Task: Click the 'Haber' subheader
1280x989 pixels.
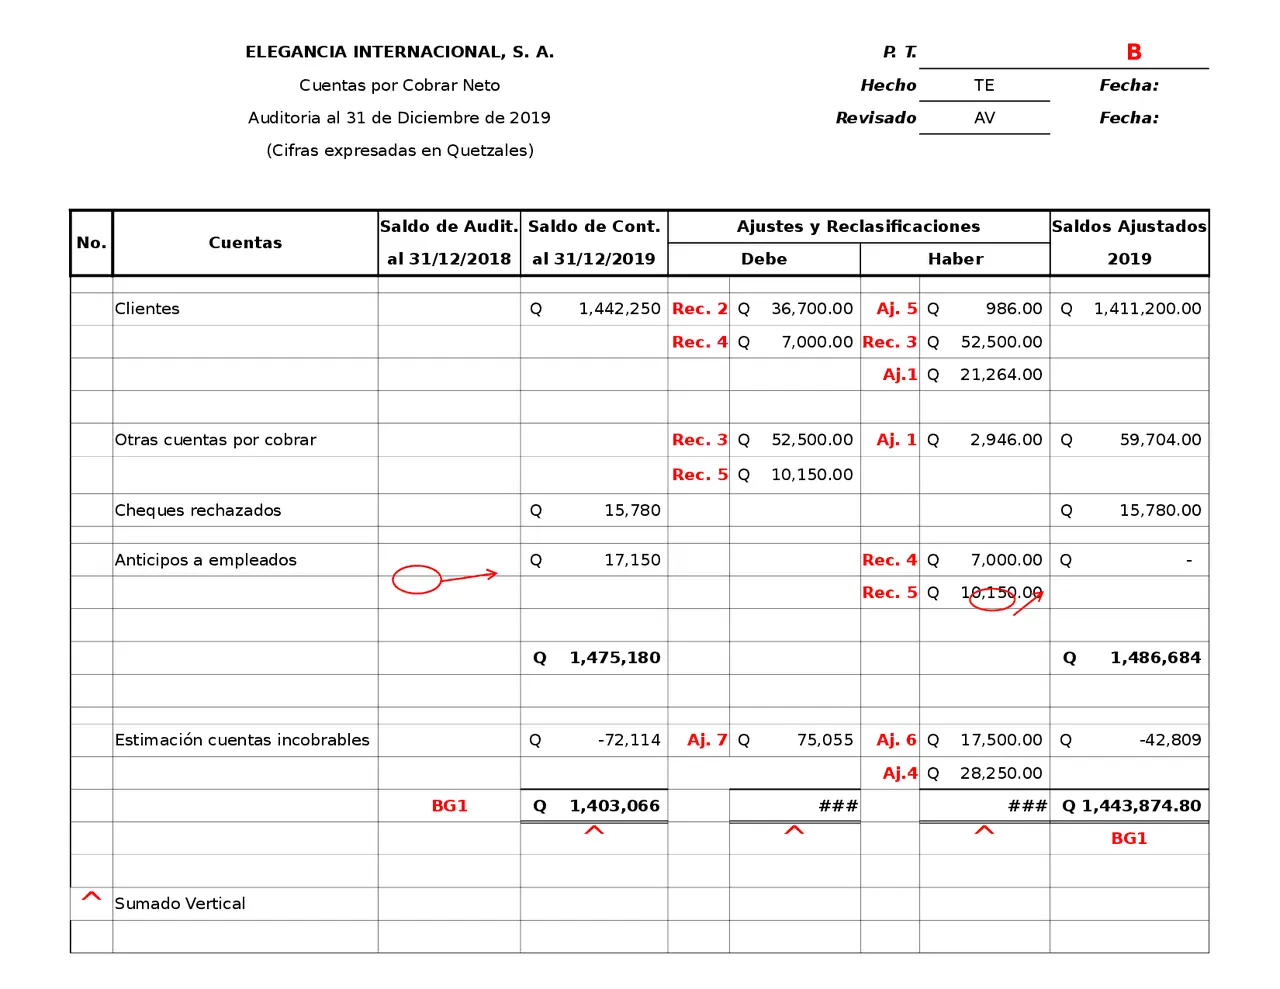Action: (x=955, y=259)
